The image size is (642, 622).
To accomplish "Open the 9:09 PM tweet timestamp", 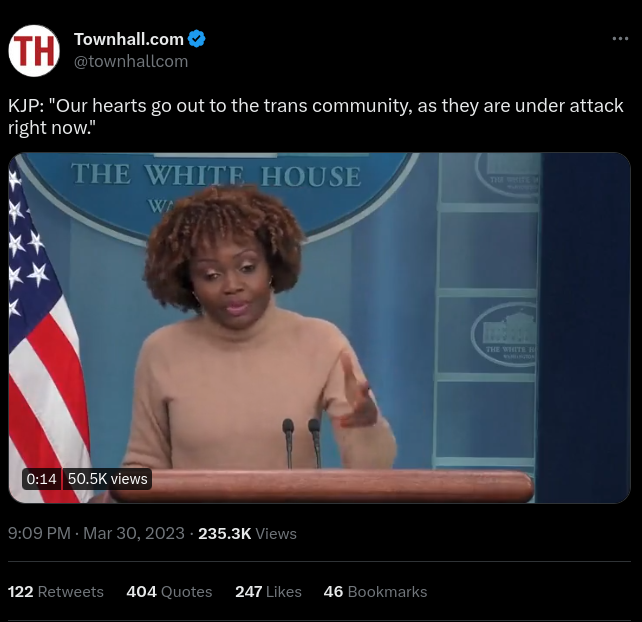I will click(x=39, y=533).
